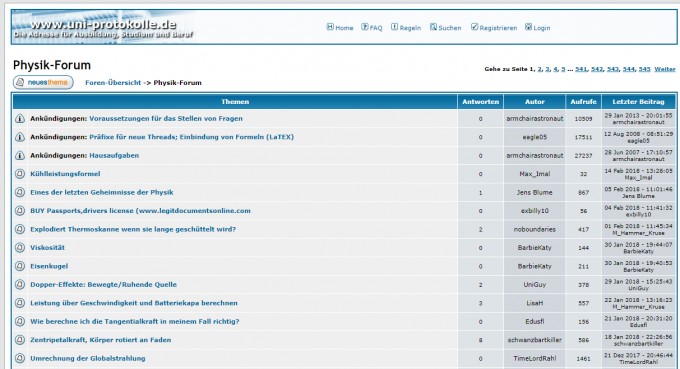
Task: Click announcement icon beside Präfixe für neue Threads
Action: pyautogui.click(x=20, y=137)
